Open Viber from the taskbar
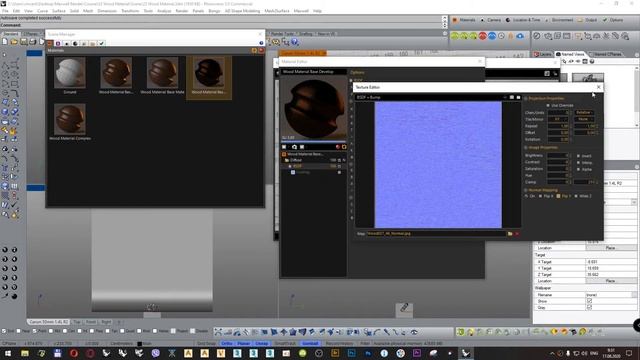The width and height of the screenshot is (640, 360). [156, 353]
